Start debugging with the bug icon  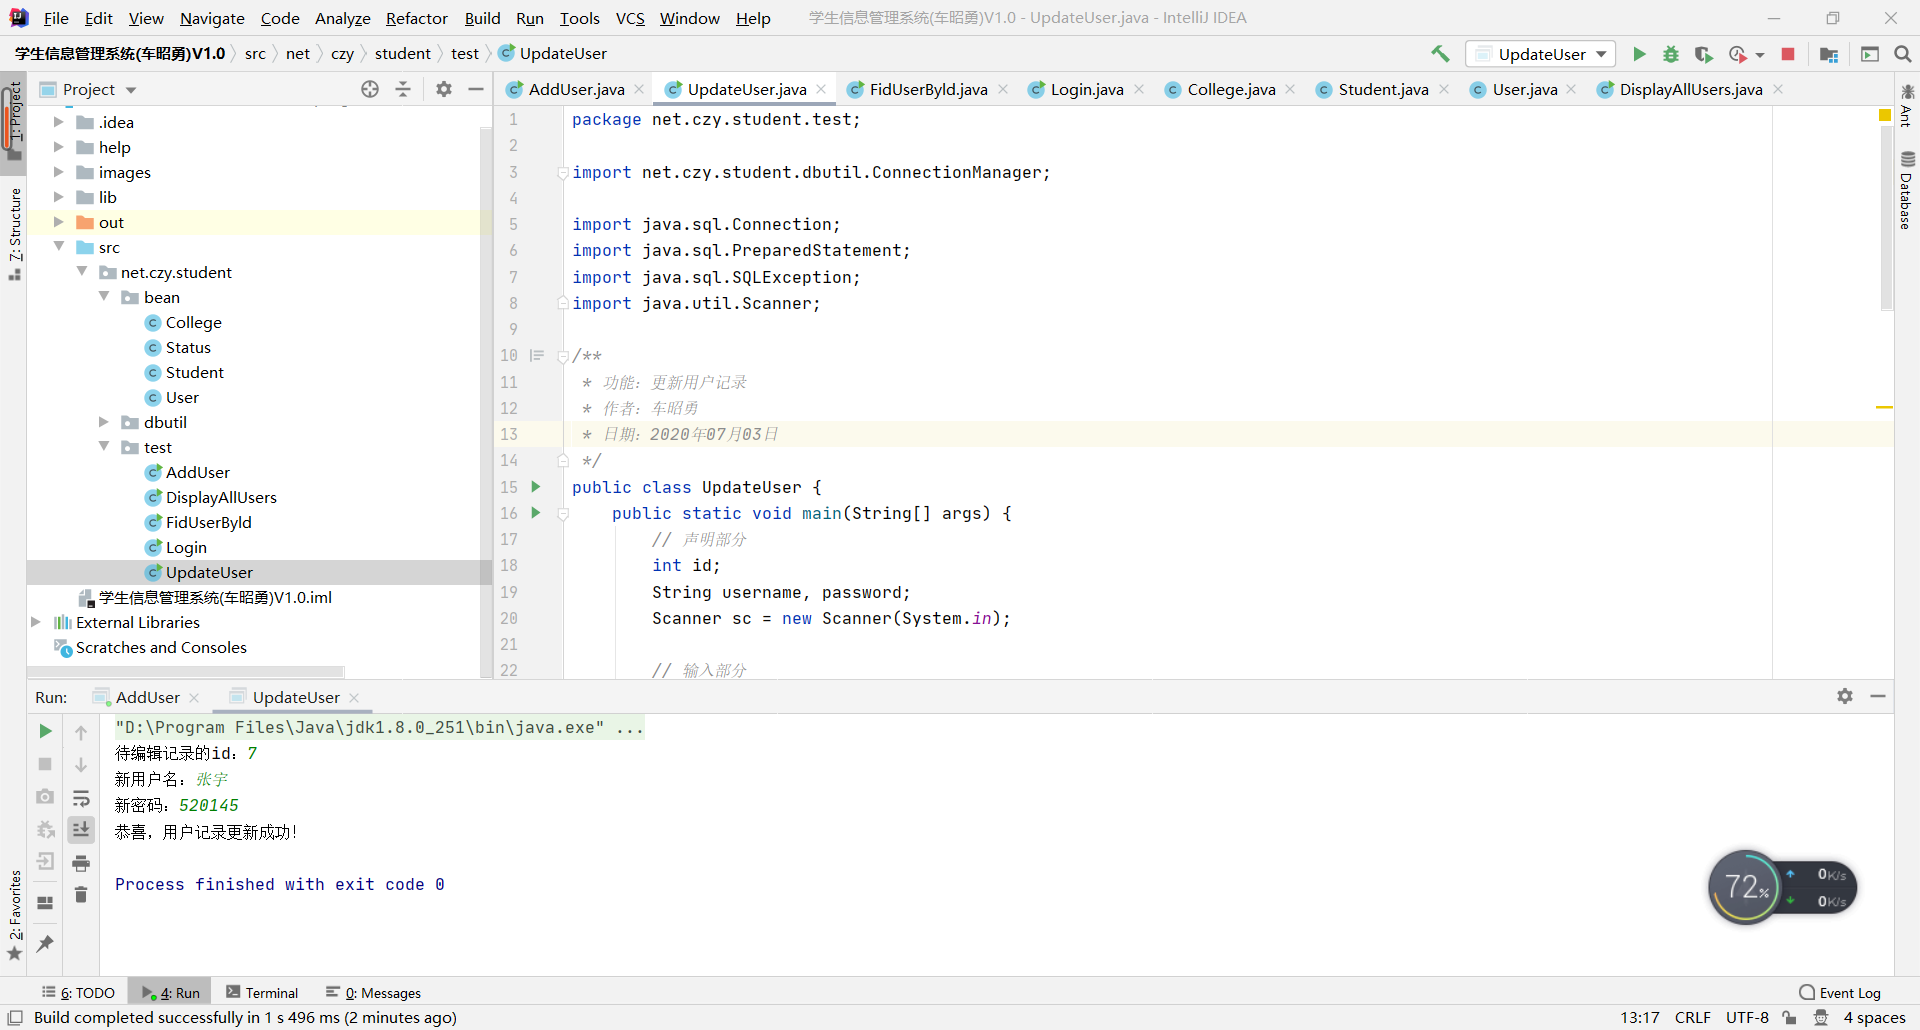[x=1671, y=54]
